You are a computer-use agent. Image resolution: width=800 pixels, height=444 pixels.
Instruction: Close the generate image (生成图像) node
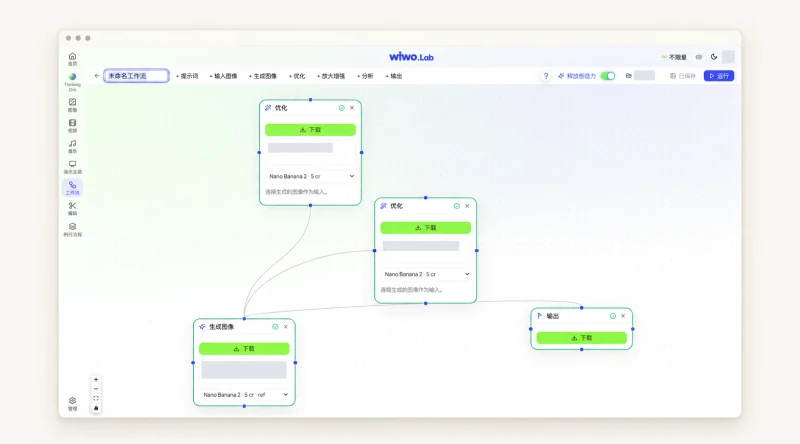(286, 327)
